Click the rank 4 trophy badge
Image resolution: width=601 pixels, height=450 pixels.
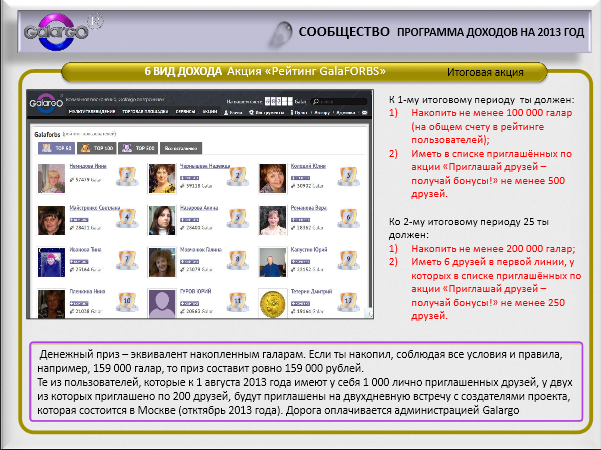click(127, 218)
